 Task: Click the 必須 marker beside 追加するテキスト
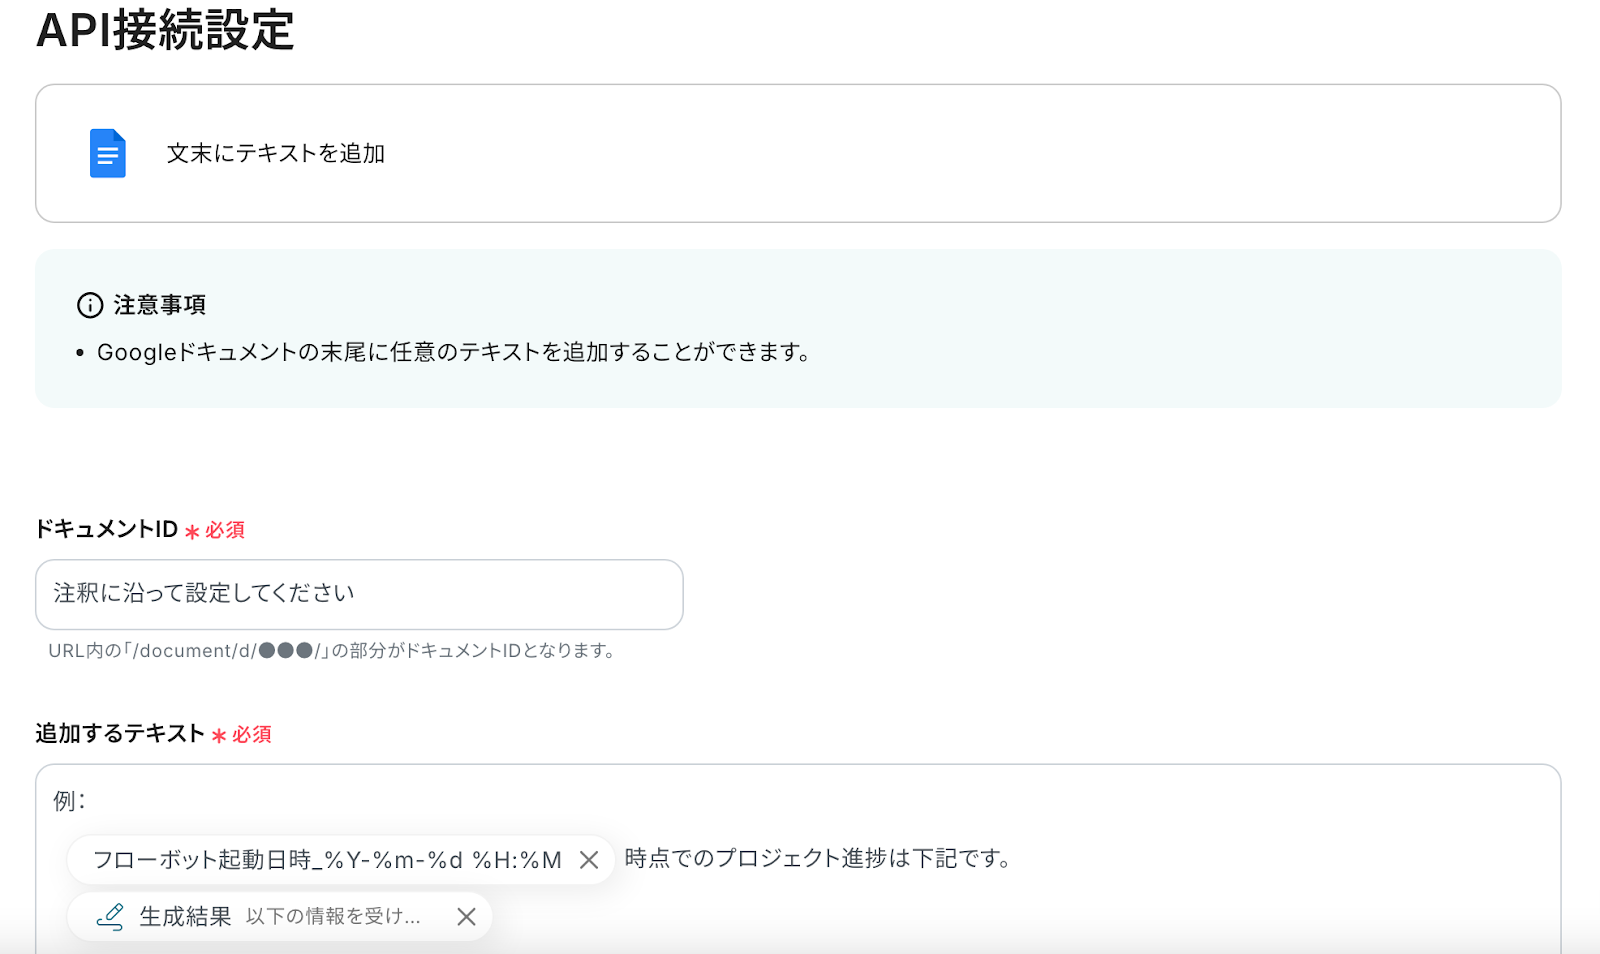tap(242, 735)
